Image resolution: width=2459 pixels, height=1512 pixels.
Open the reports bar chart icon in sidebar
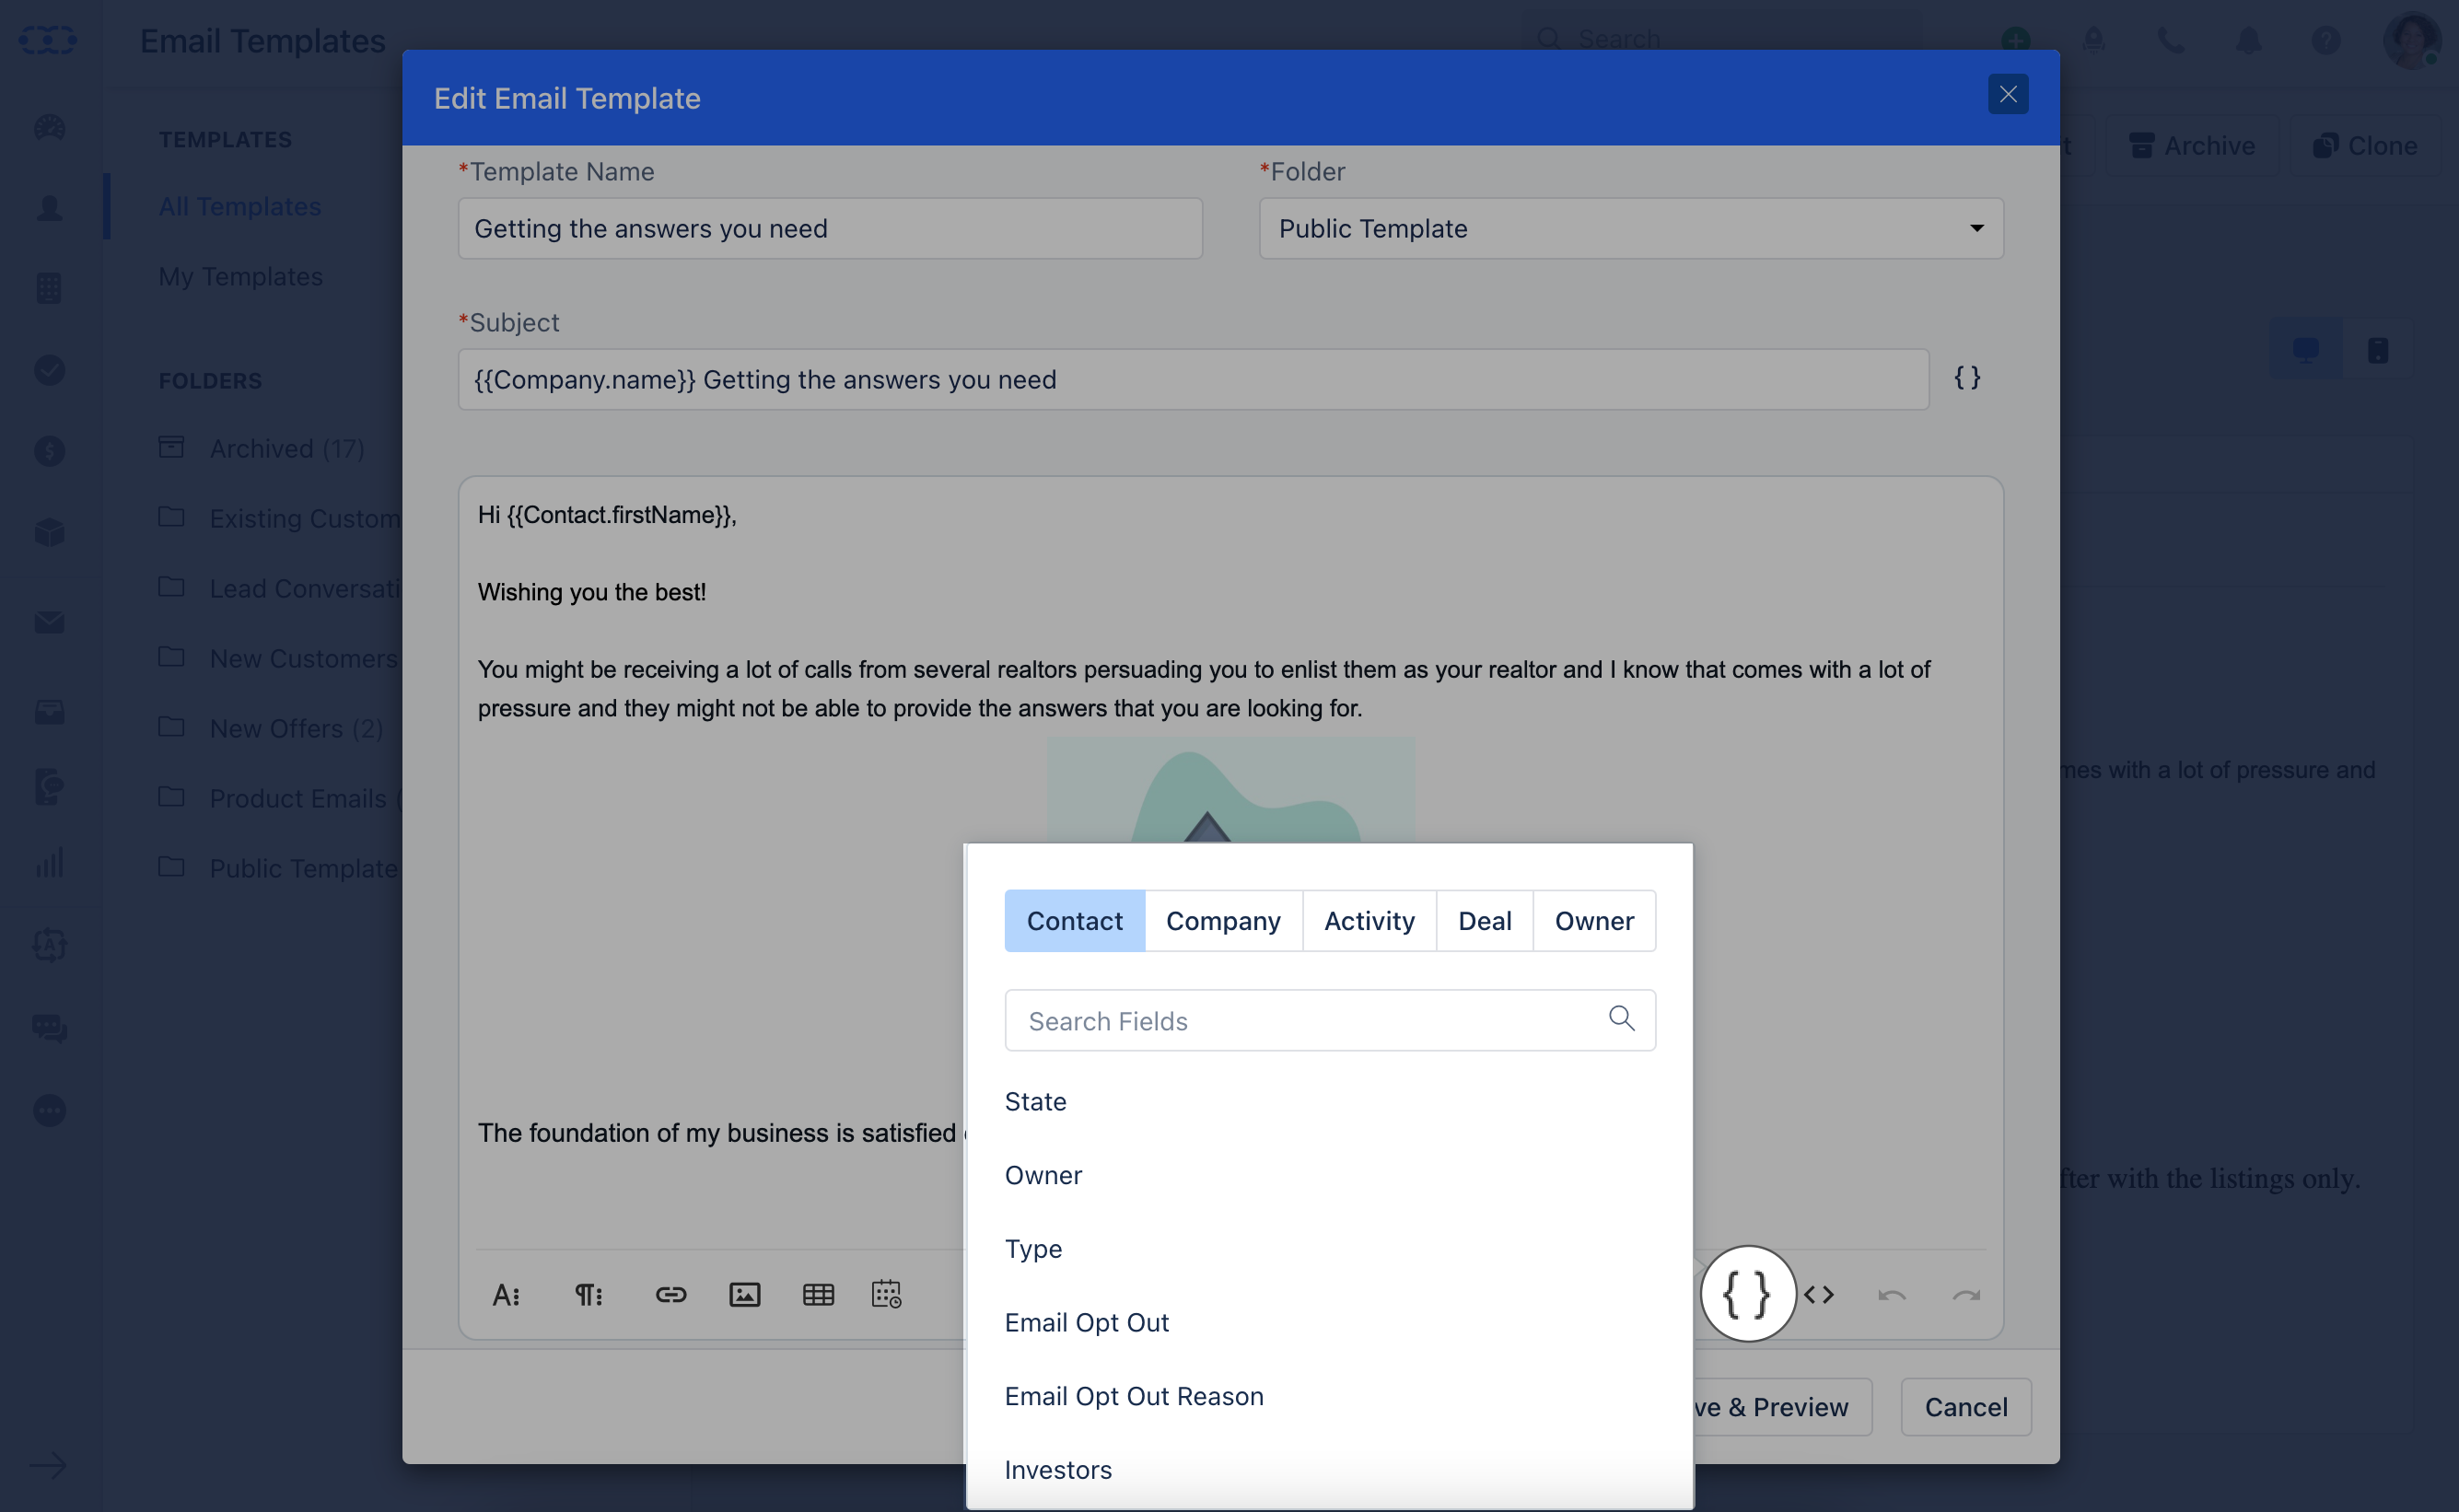click(x=49, y=862)
